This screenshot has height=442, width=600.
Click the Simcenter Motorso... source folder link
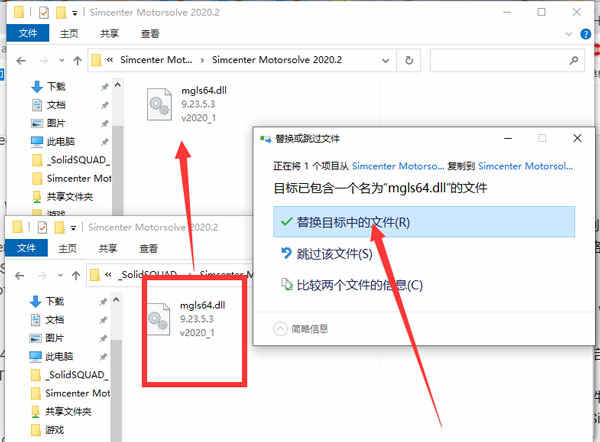coord(398,166)
